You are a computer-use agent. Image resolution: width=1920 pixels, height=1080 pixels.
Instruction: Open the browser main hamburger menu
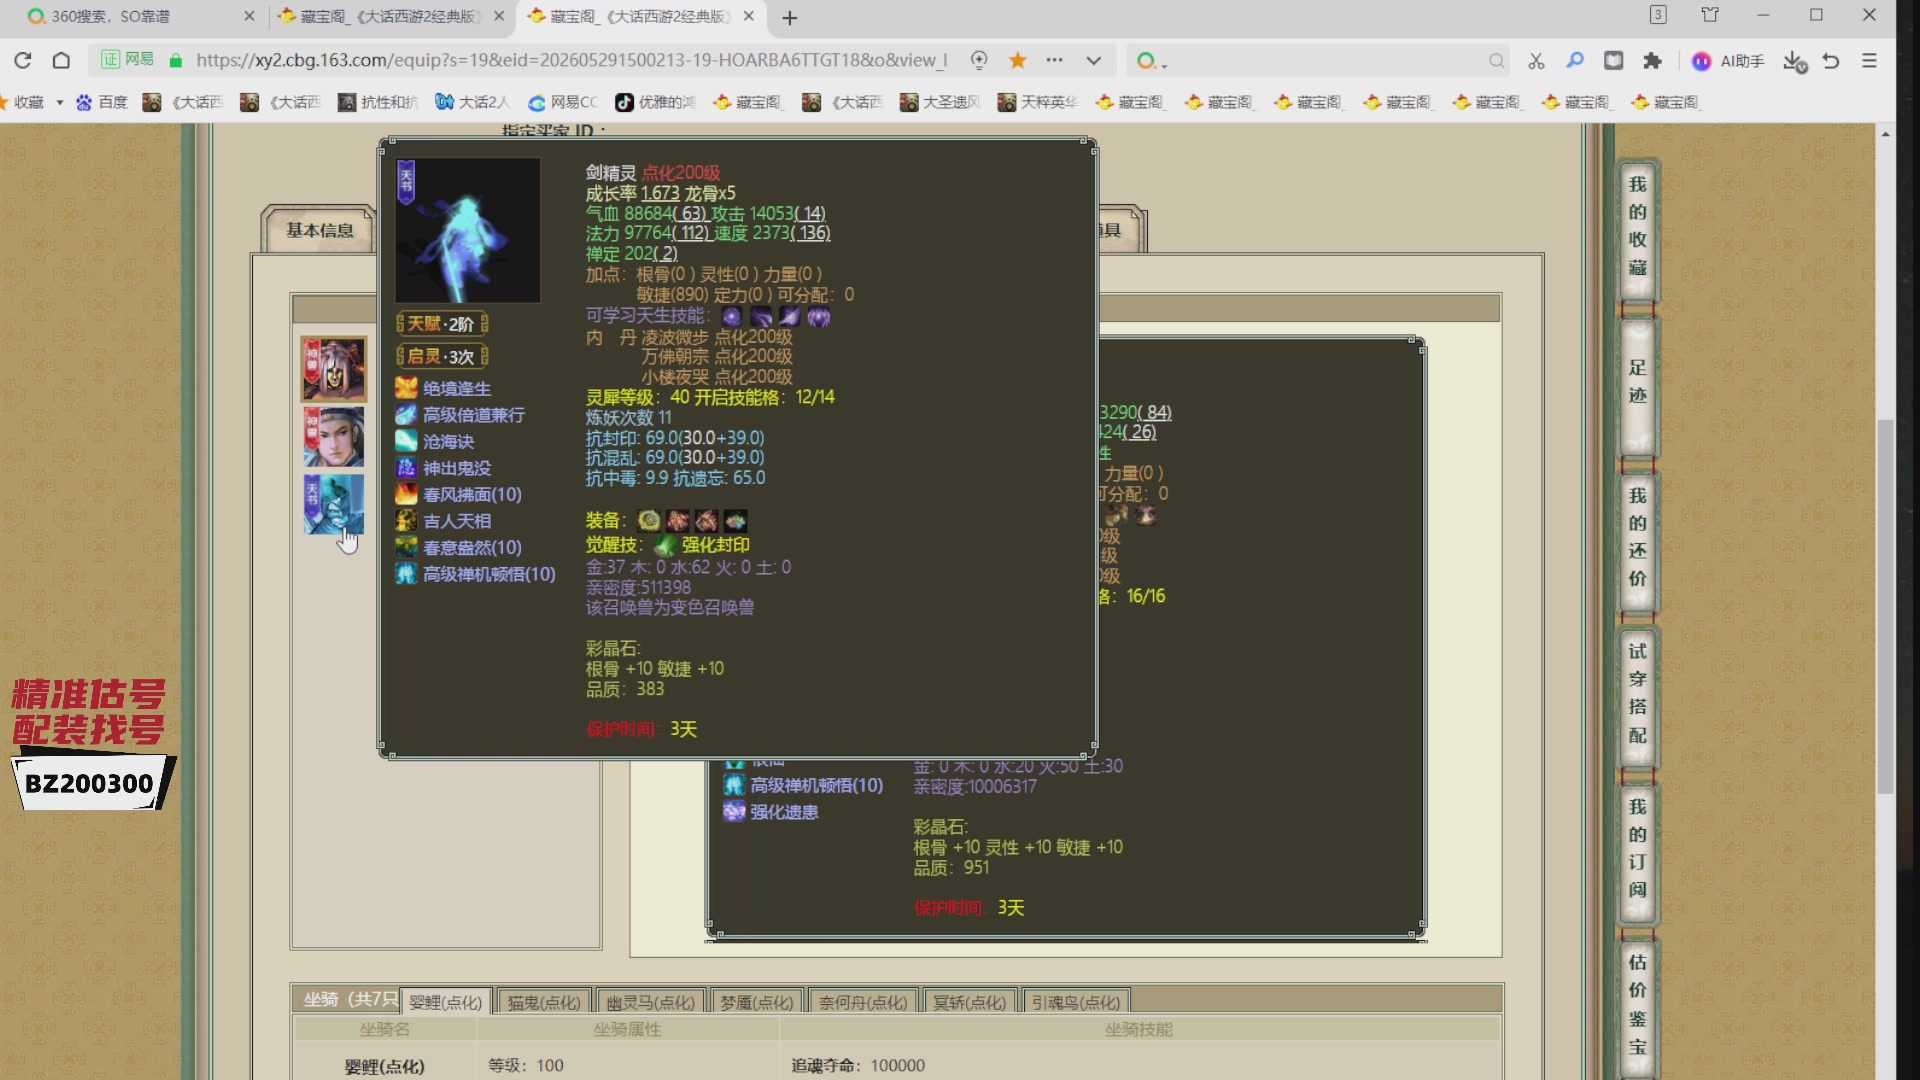pos(1869,61)
